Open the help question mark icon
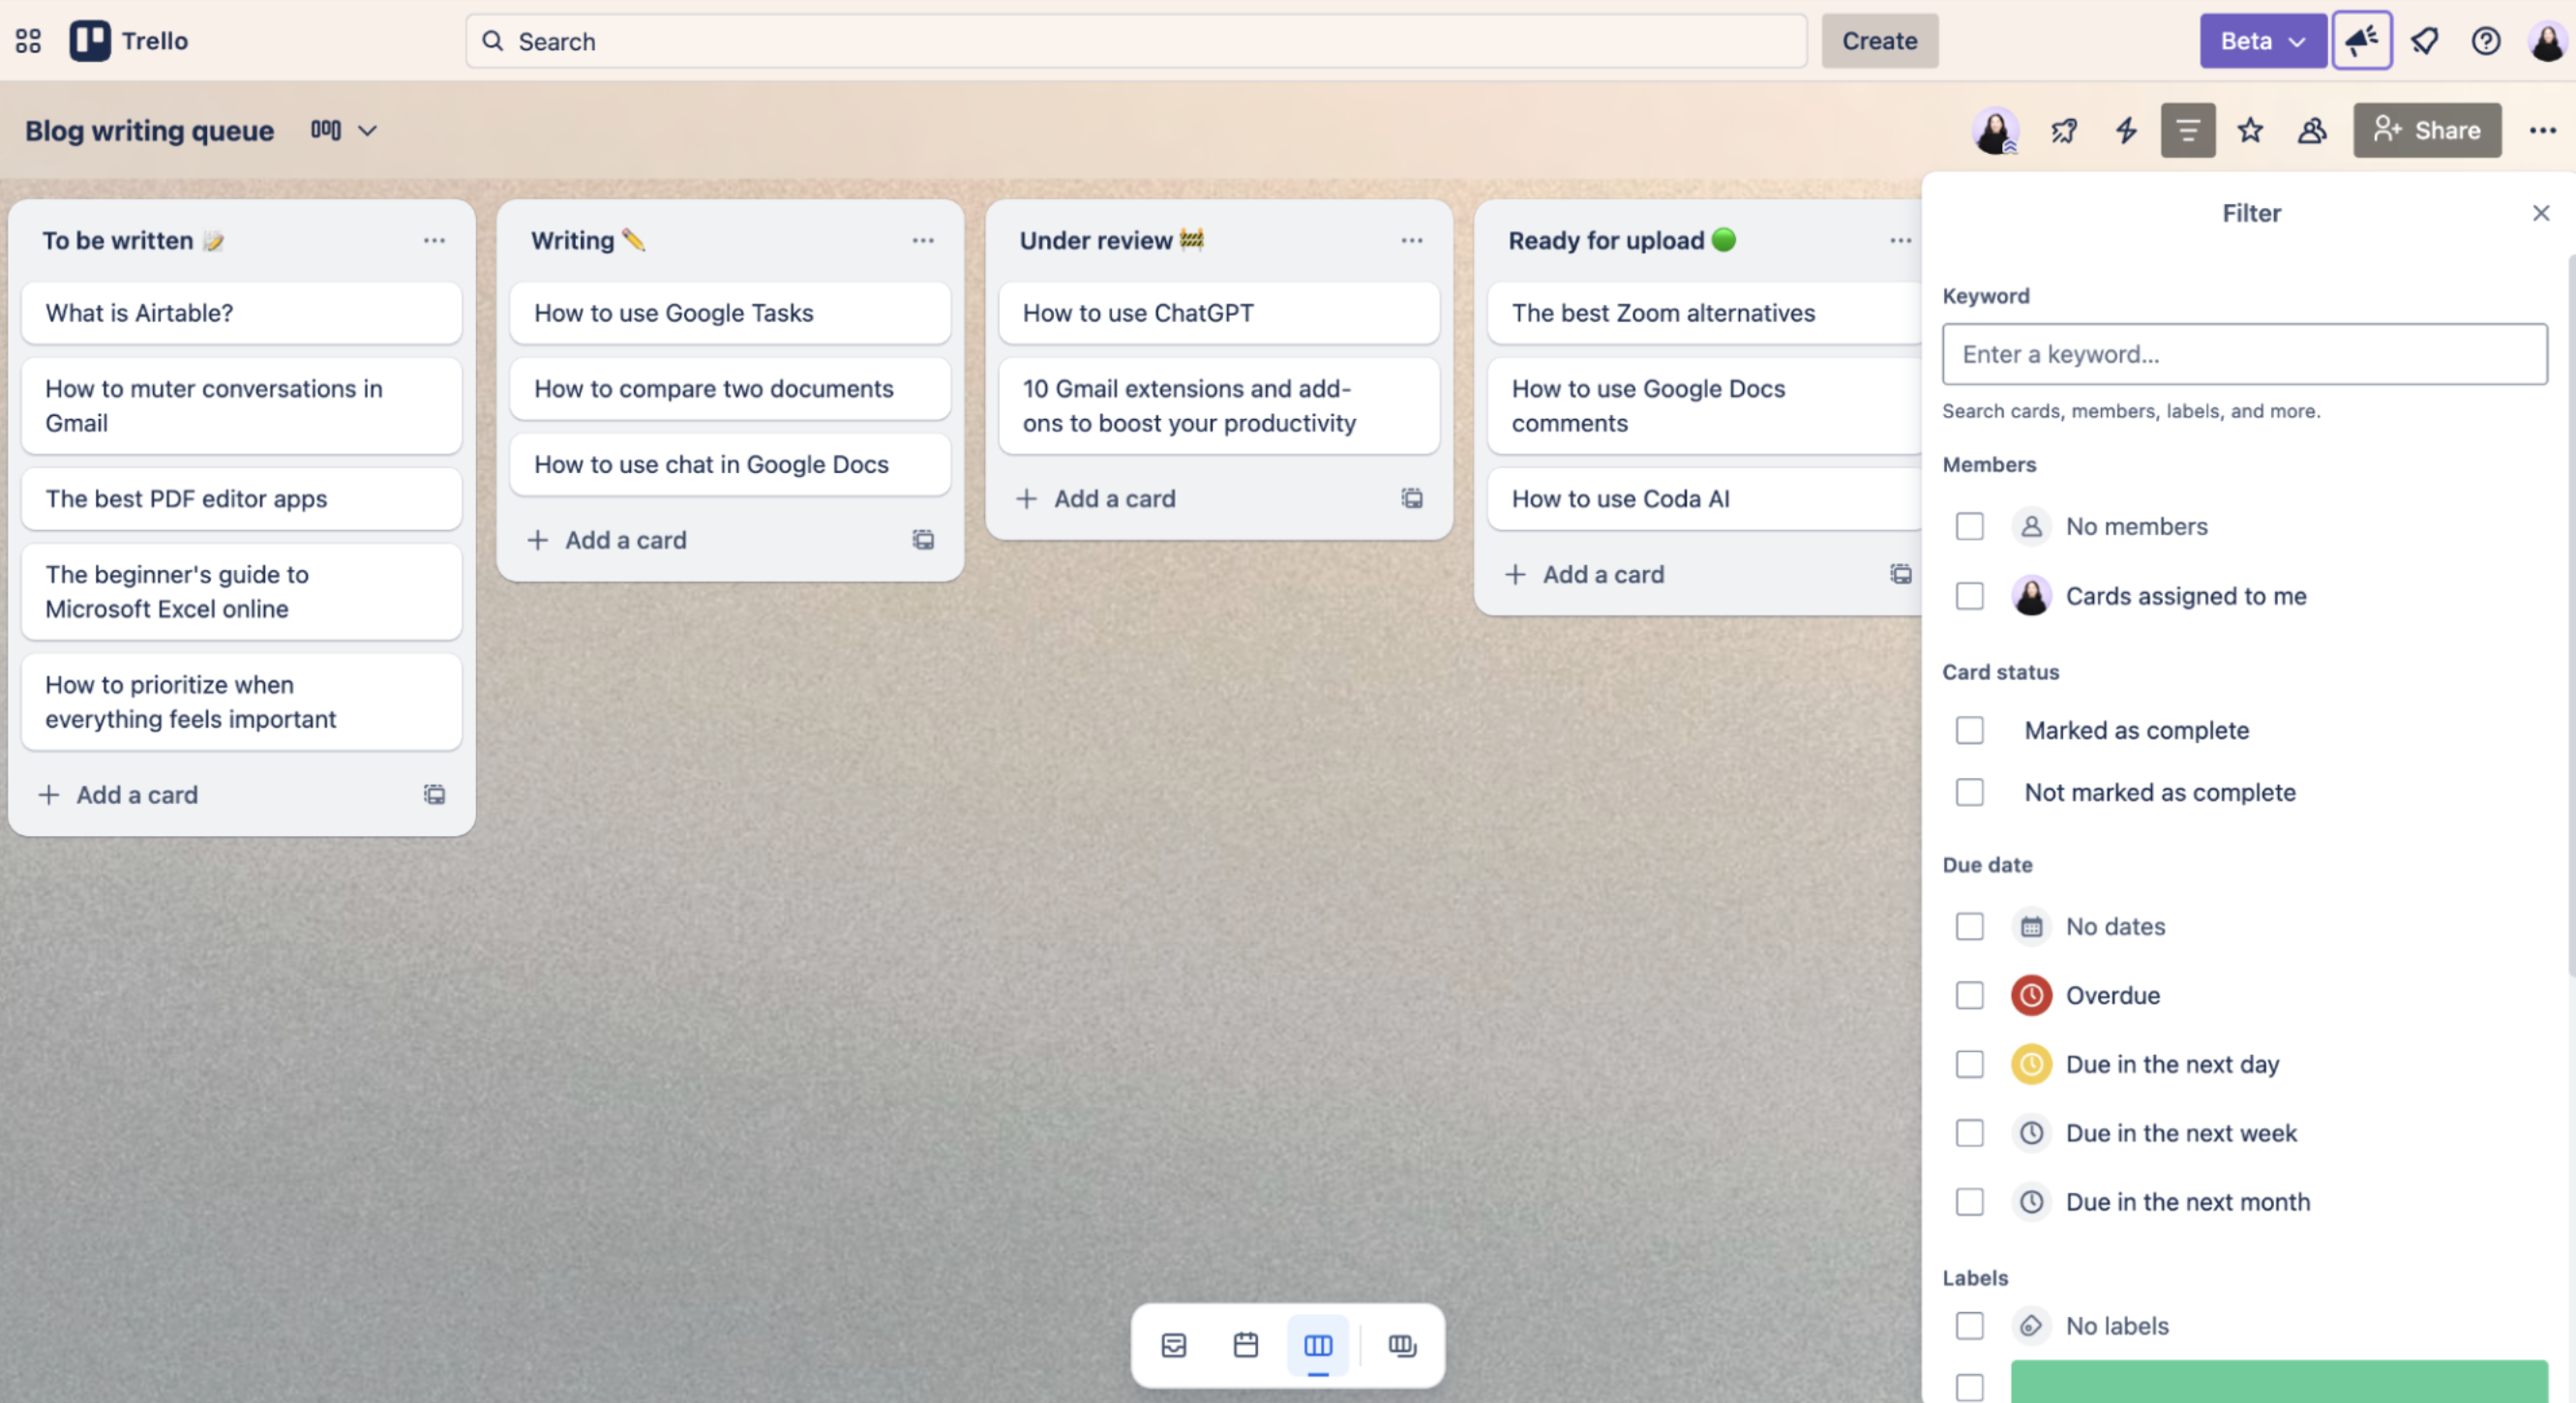The height and width of the screenshot is (1403, 2576). point(2485,41)
